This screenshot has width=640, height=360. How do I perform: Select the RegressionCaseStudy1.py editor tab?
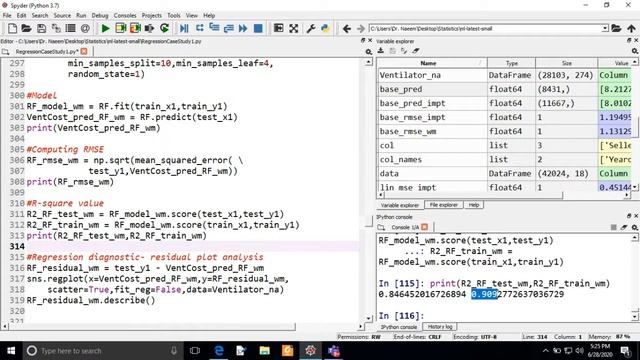[46, 52]
